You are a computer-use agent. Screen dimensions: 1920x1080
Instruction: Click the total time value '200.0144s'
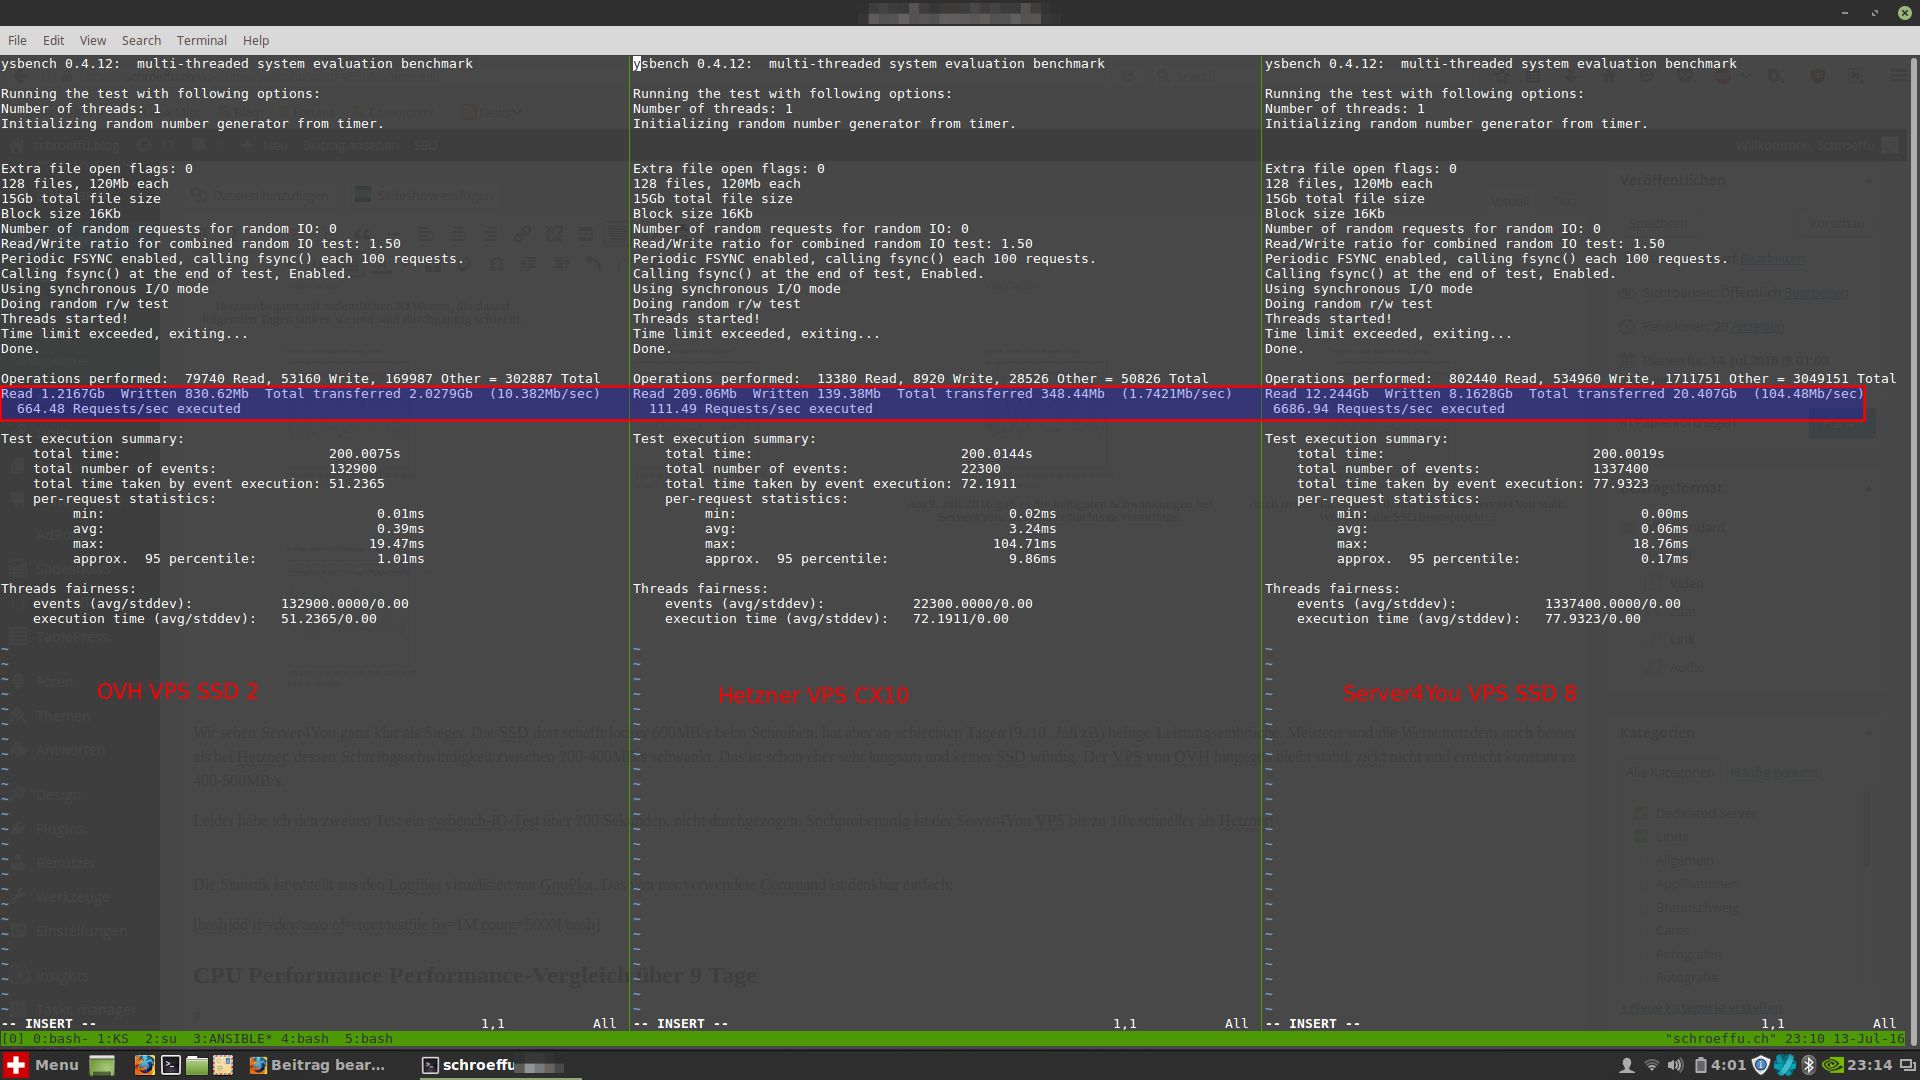point(997,454)
